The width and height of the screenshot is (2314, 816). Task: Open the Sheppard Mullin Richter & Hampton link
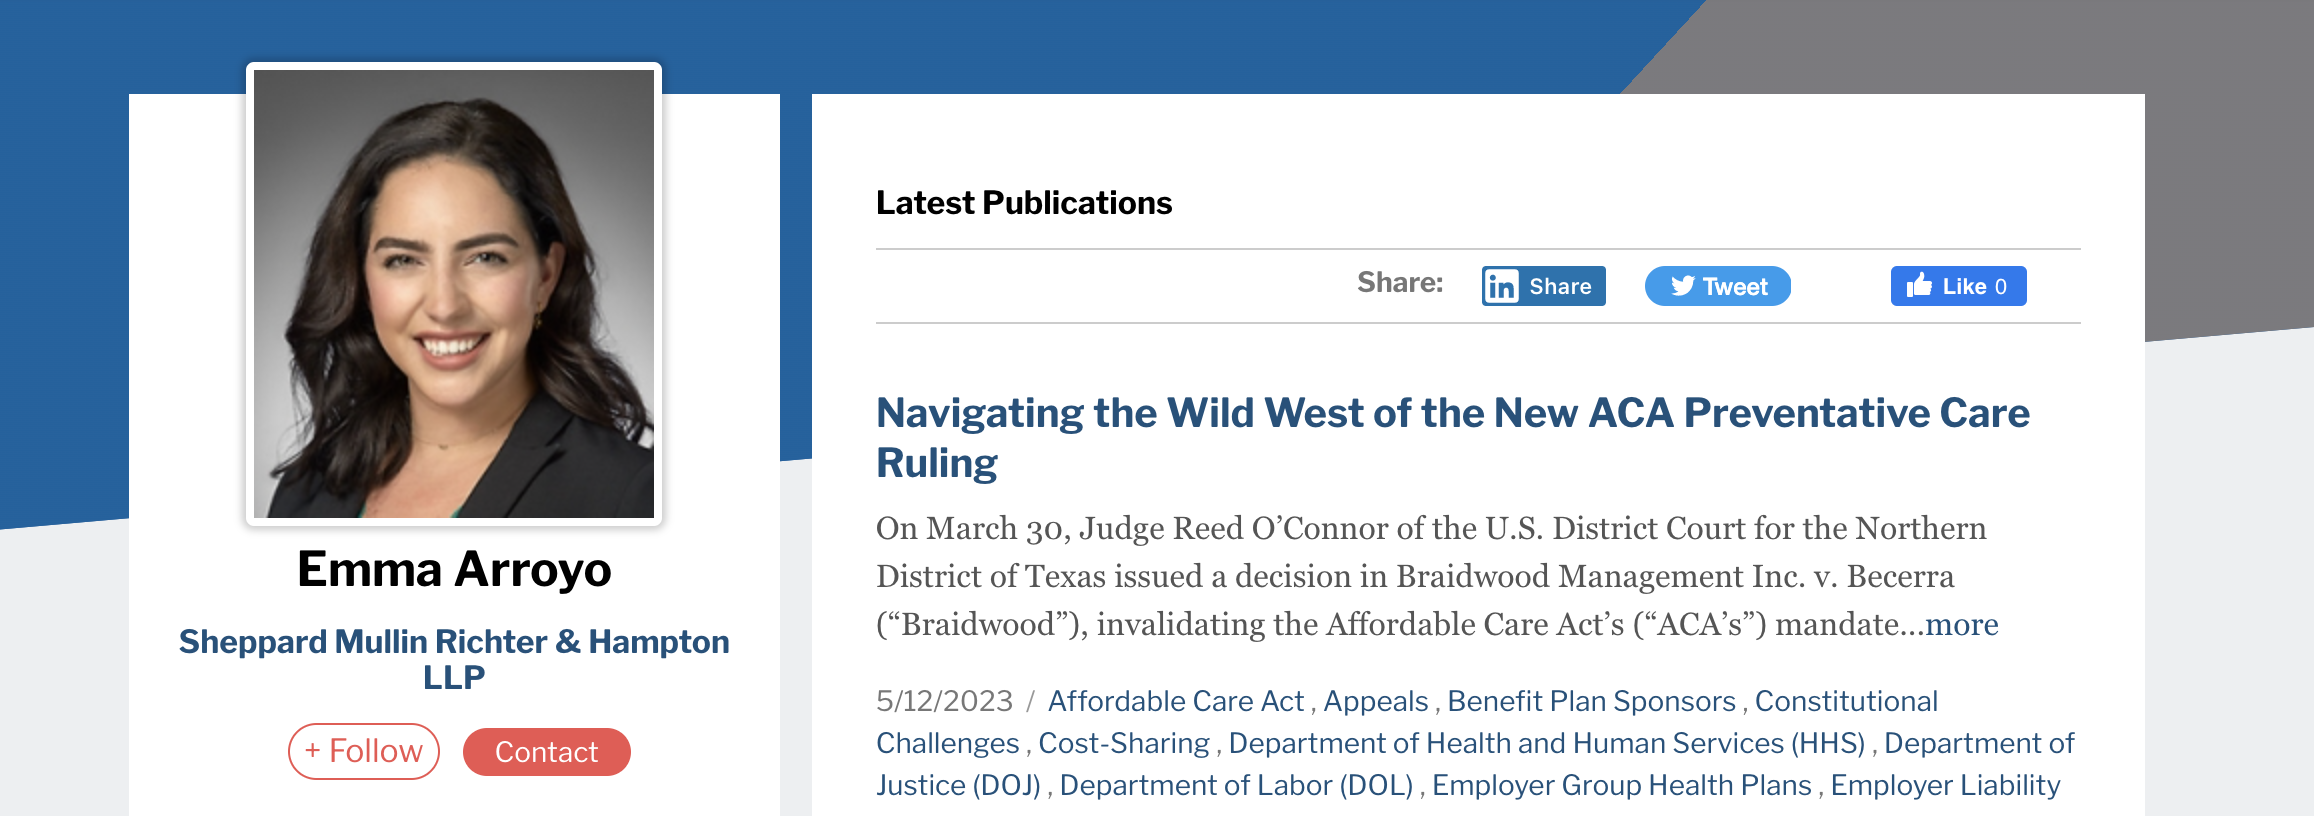[x=454, y=658]
